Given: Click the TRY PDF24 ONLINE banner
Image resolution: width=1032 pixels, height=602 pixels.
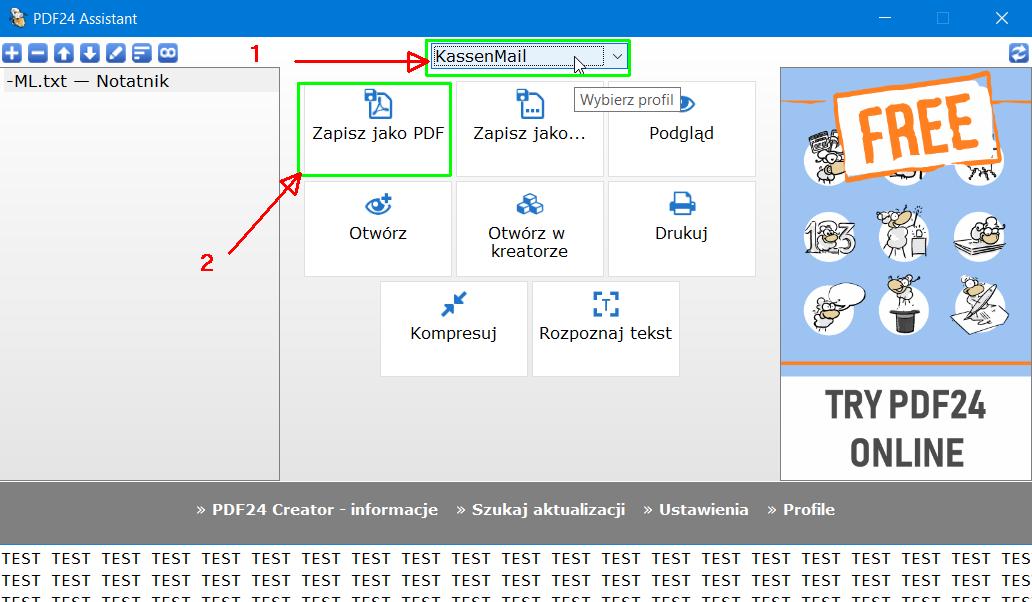Looking at the screenshot, I should pos(906,274).
